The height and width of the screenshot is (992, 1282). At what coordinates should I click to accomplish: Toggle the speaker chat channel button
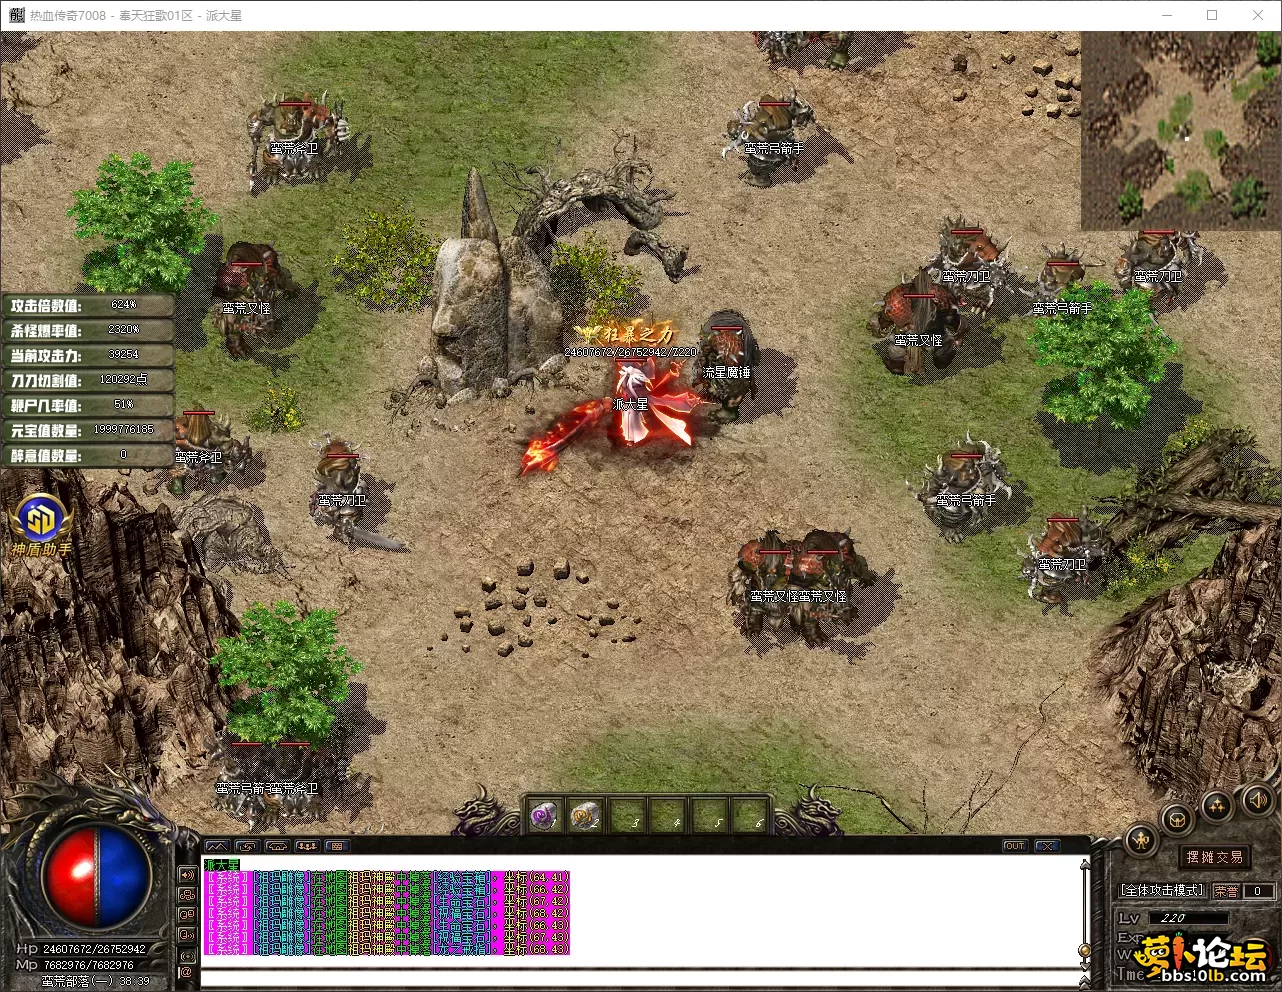[x=186, y=875]
